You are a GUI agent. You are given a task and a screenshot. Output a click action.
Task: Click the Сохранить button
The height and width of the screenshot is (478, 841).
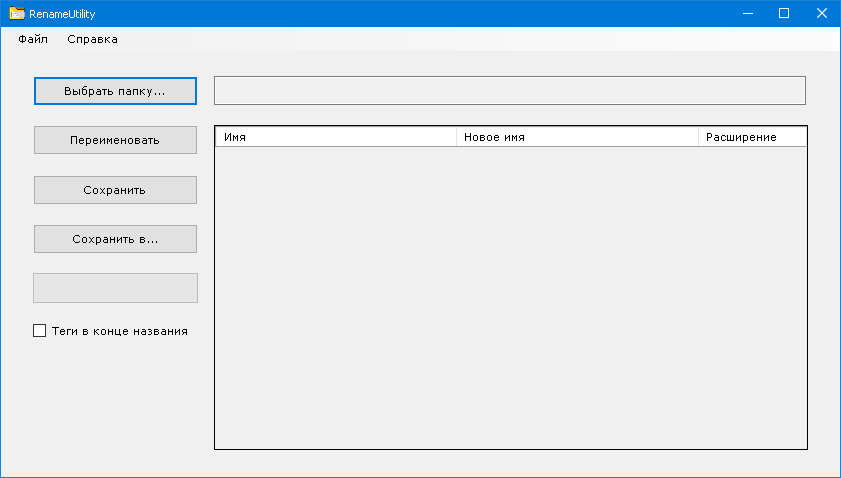pyautogui.click(x=115, y=190)
